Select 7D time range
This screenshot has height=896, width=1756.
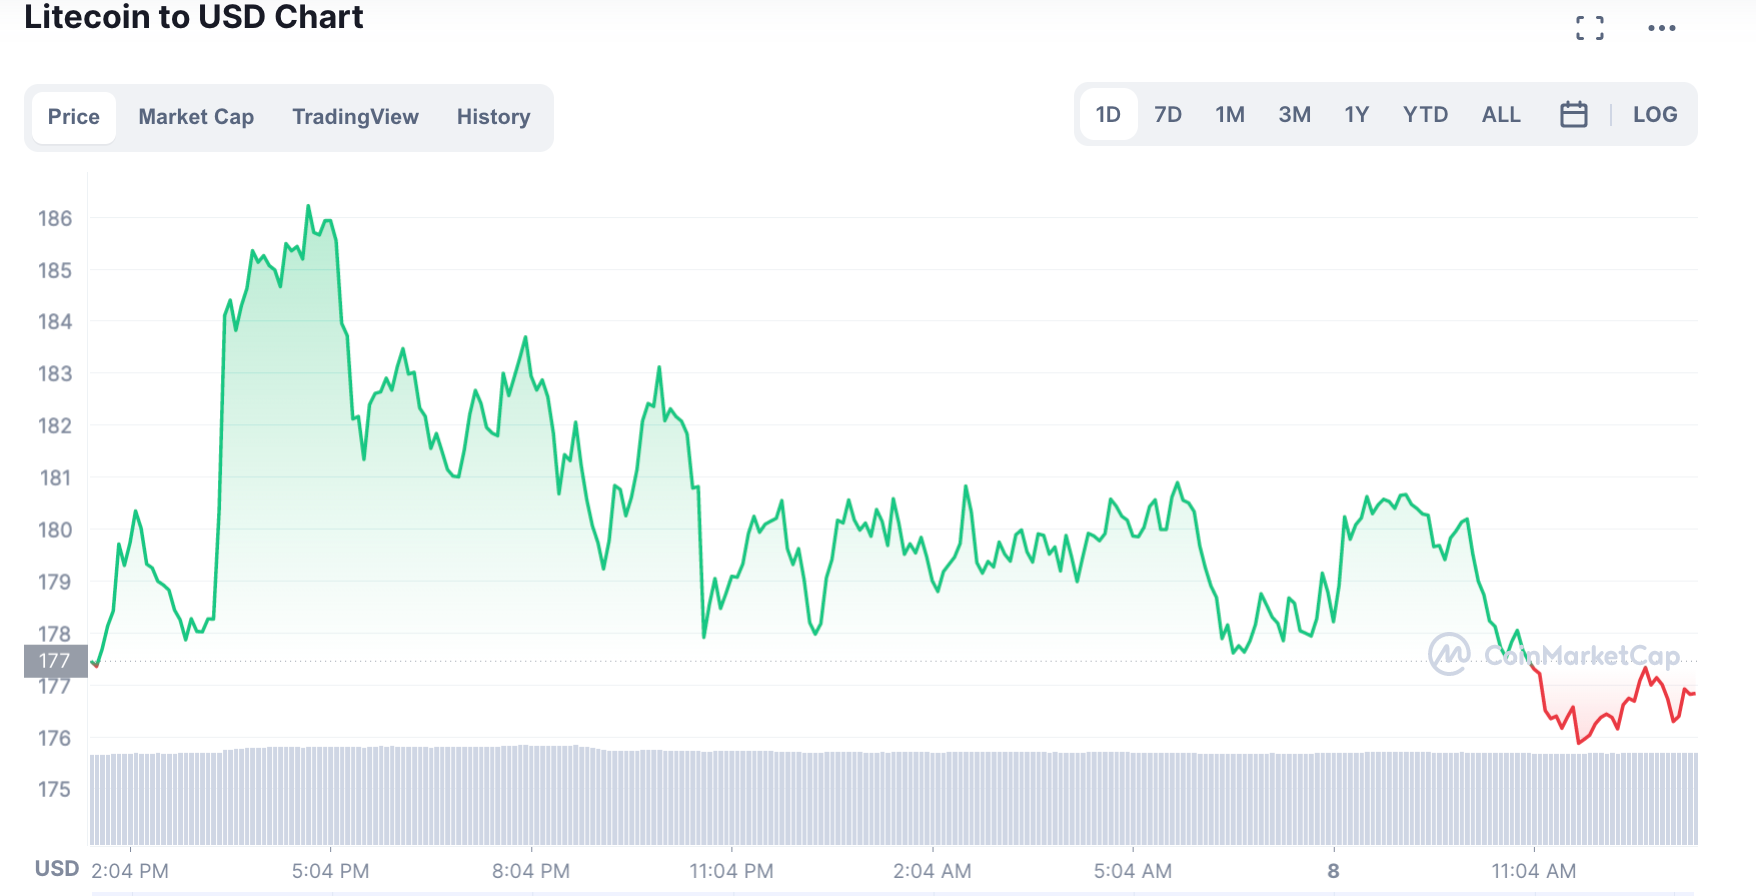click(1168, 114)
